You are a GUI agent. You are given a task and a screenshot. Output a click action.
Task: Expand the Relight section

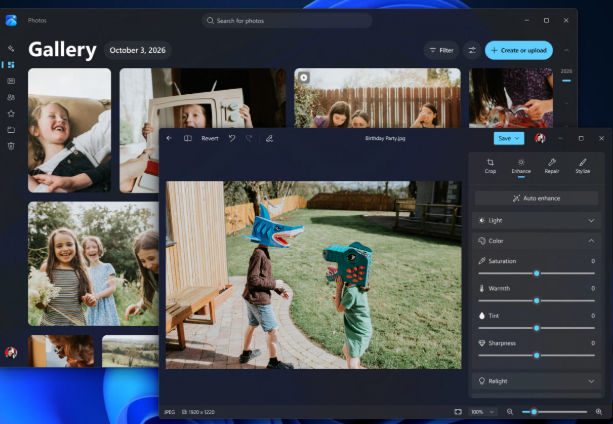[x=536, y=381]
